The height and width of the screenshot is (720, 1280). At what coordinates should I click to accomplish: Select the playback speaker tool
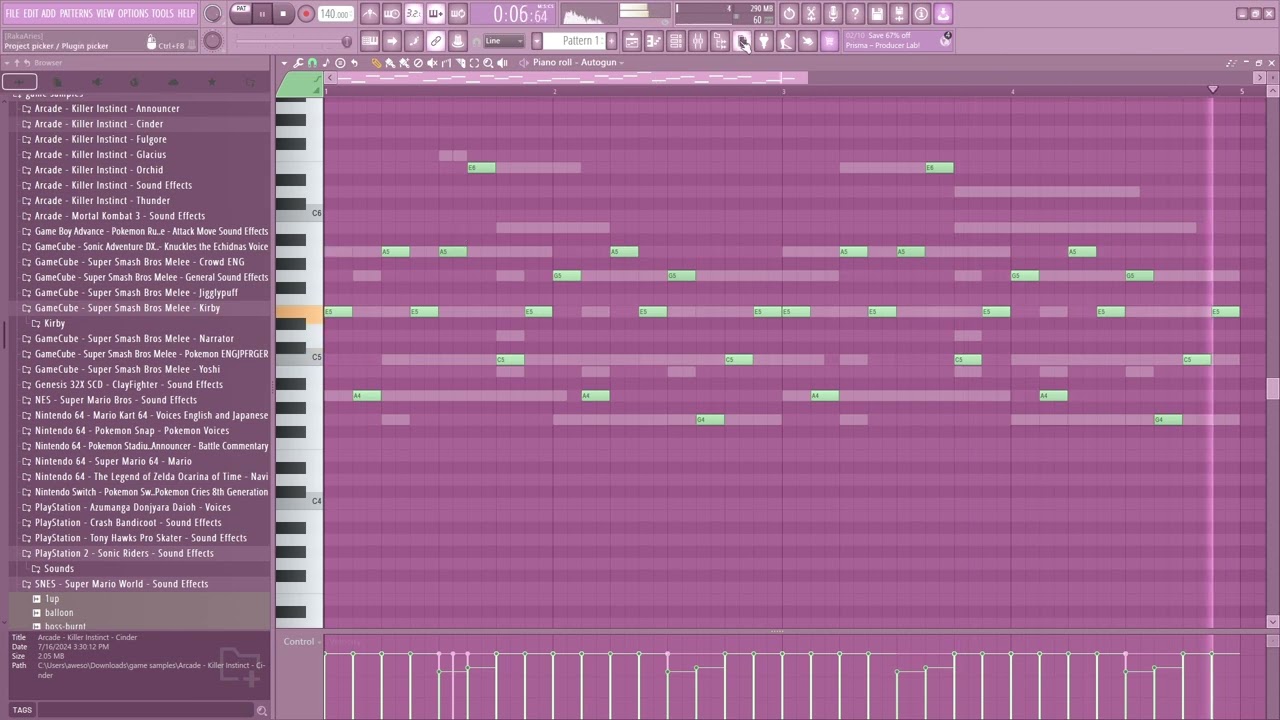click(502, 63)
